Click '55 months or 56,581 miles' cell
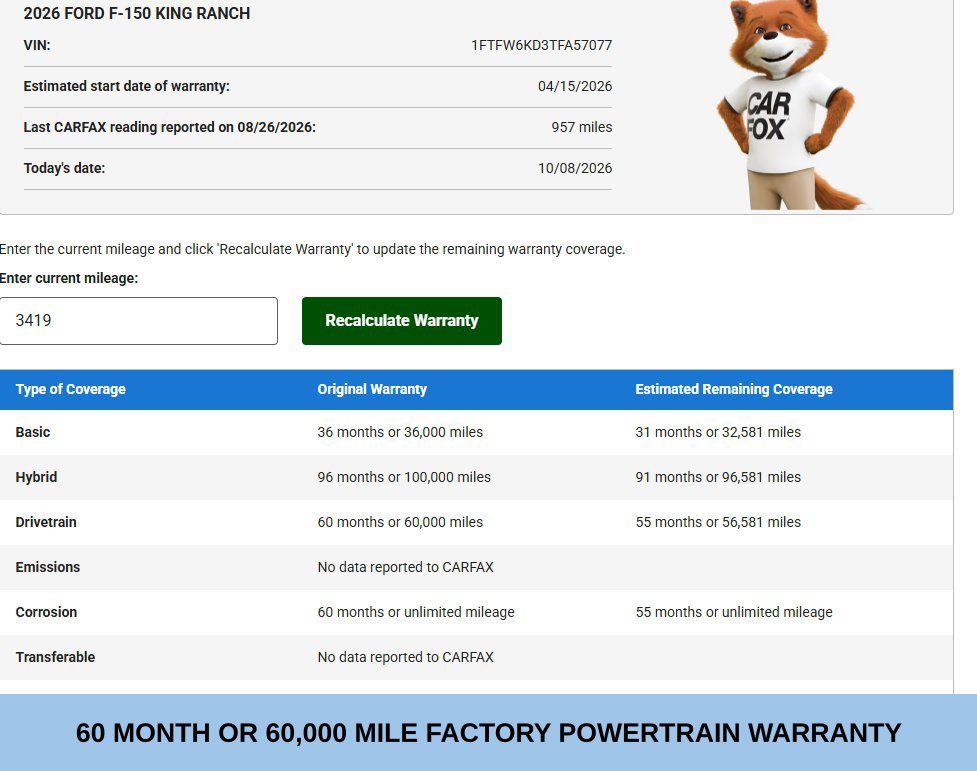The height and width of the screenshot is (771, 977). pyautogui.click(x=718, y=522)
